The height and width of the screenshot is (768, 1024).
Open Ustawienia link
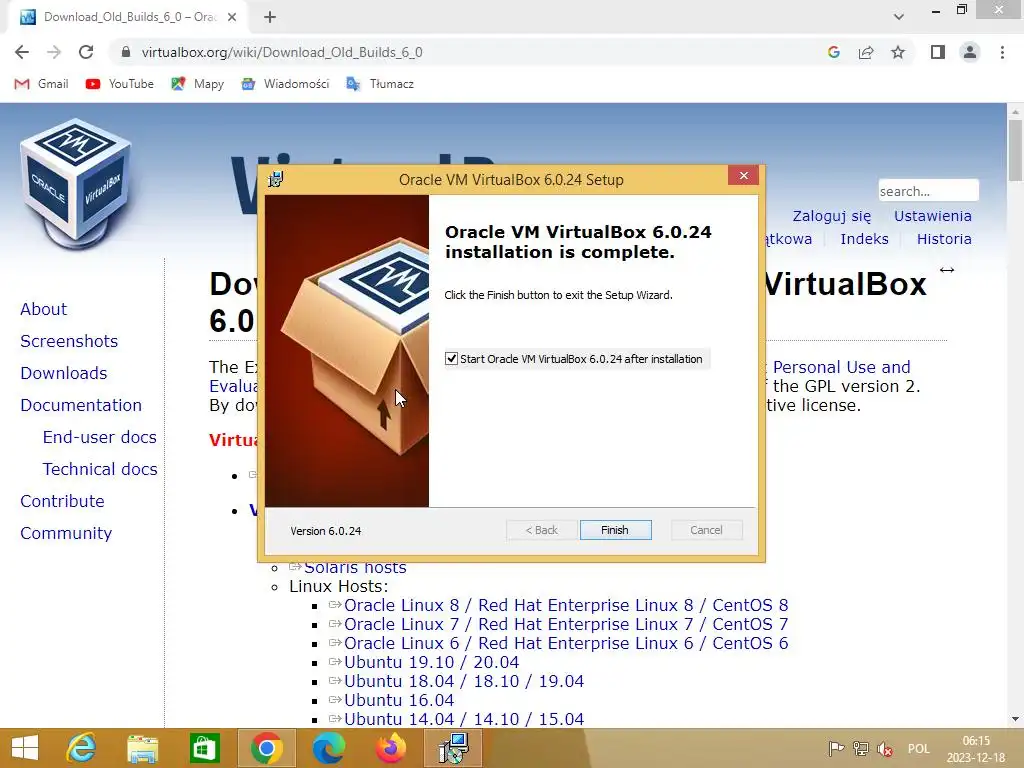click(x=933, y=216)
